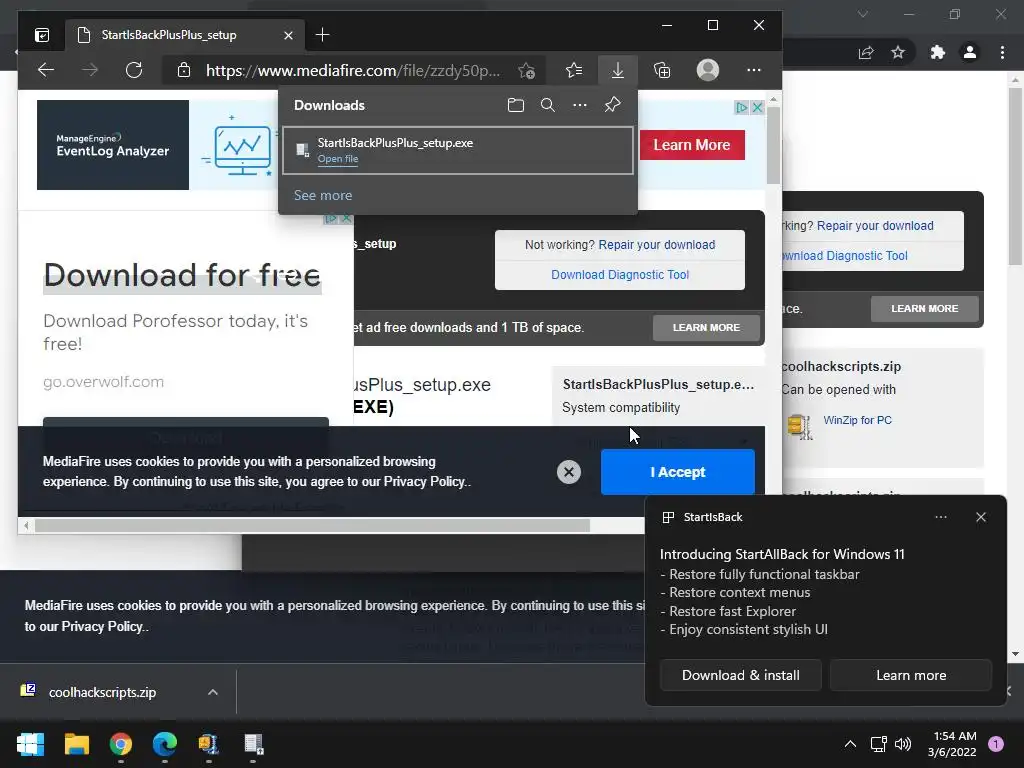
Task: Click WinZip for PC link
Action: [857, 420]
